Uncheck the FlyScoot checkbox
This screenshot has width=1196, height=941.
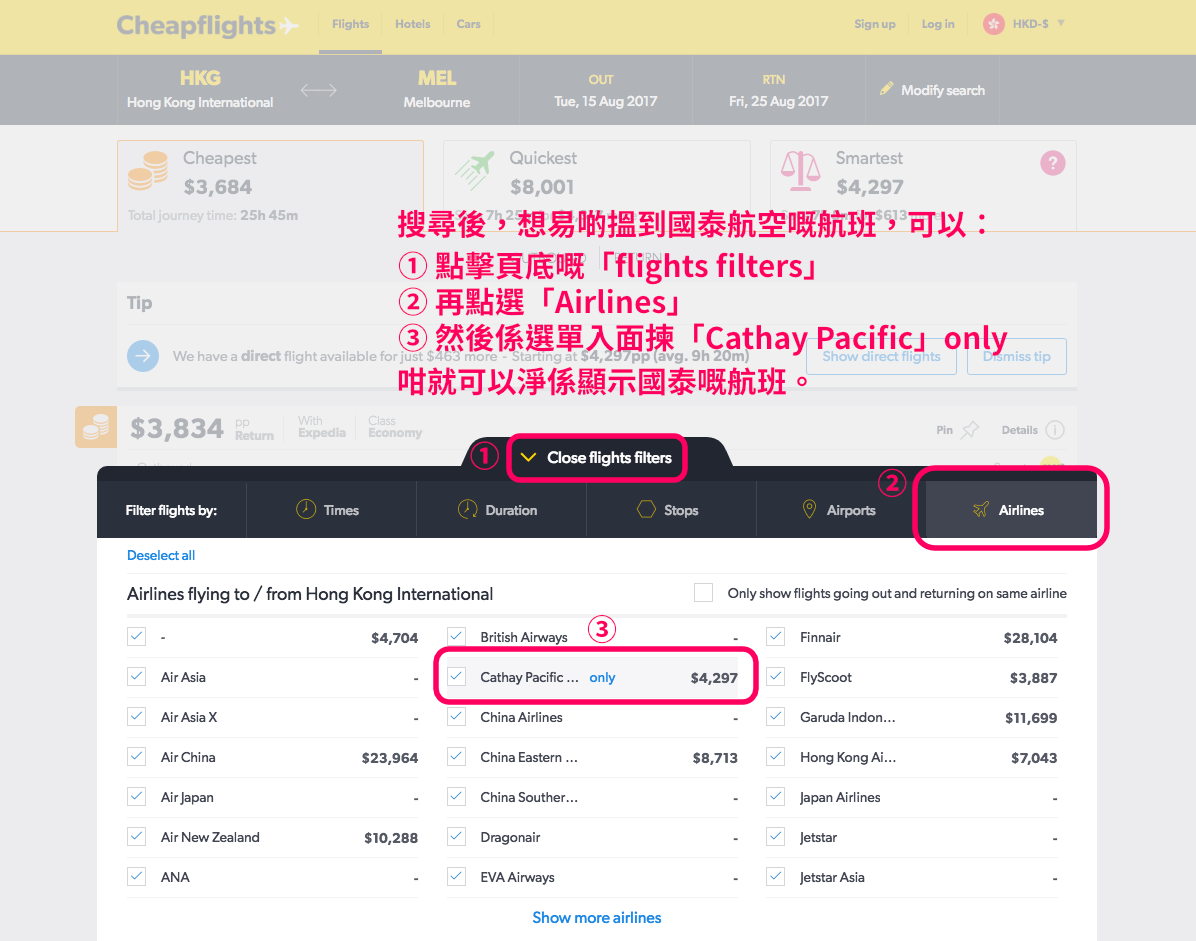[x=776, y=676]
